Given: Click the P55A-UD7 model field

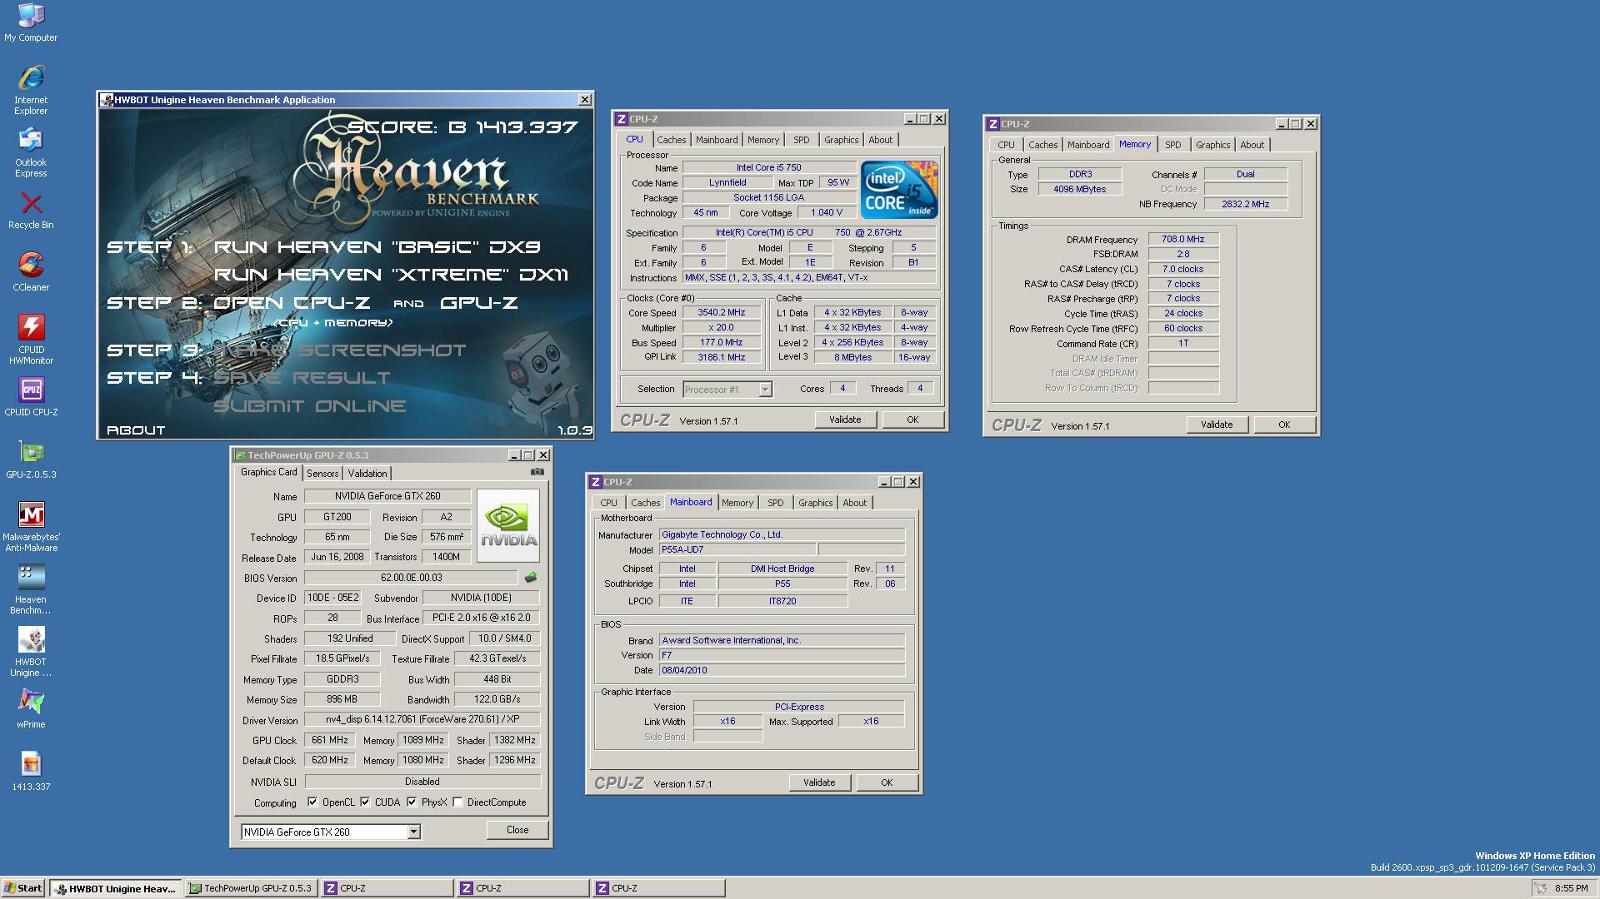Looking at the screenshot, I should [x=738, y=550].
